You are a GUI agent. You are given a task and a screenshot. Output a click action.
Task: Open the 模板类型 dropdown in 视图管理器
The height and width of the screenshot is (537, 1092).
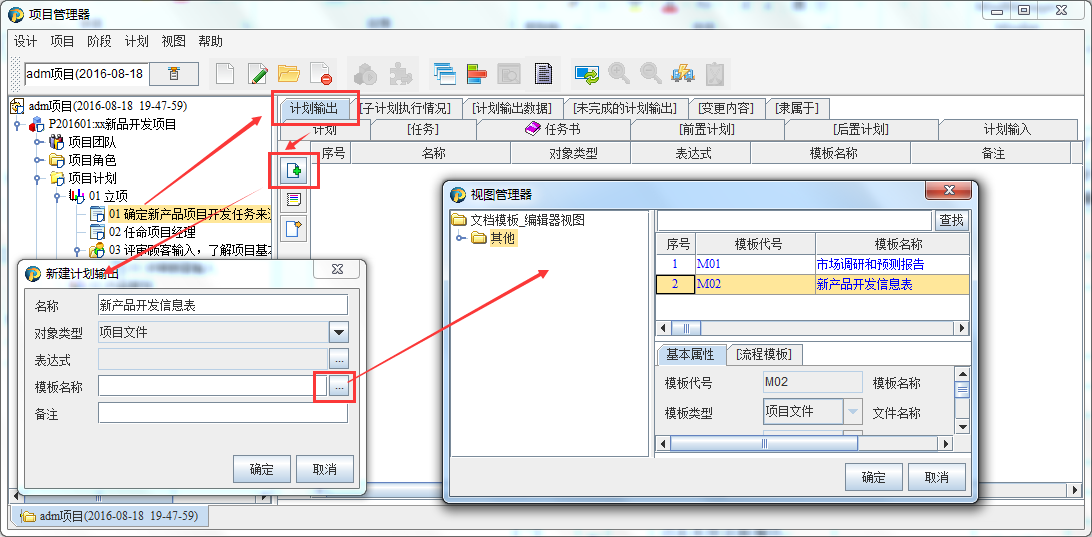[853, 412]
